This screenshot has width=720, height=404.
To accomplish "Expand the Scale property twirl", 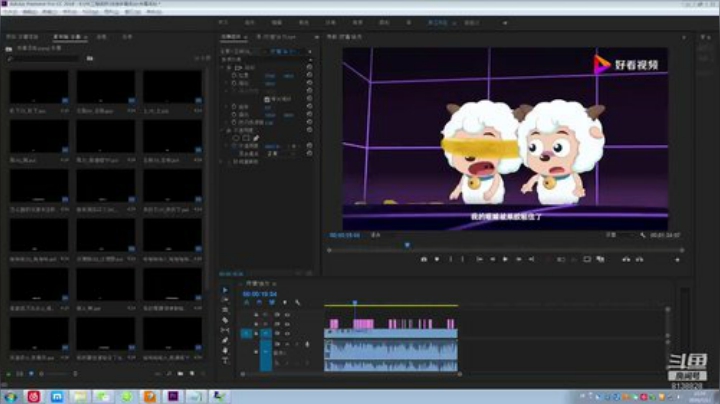I will (227, 83).
